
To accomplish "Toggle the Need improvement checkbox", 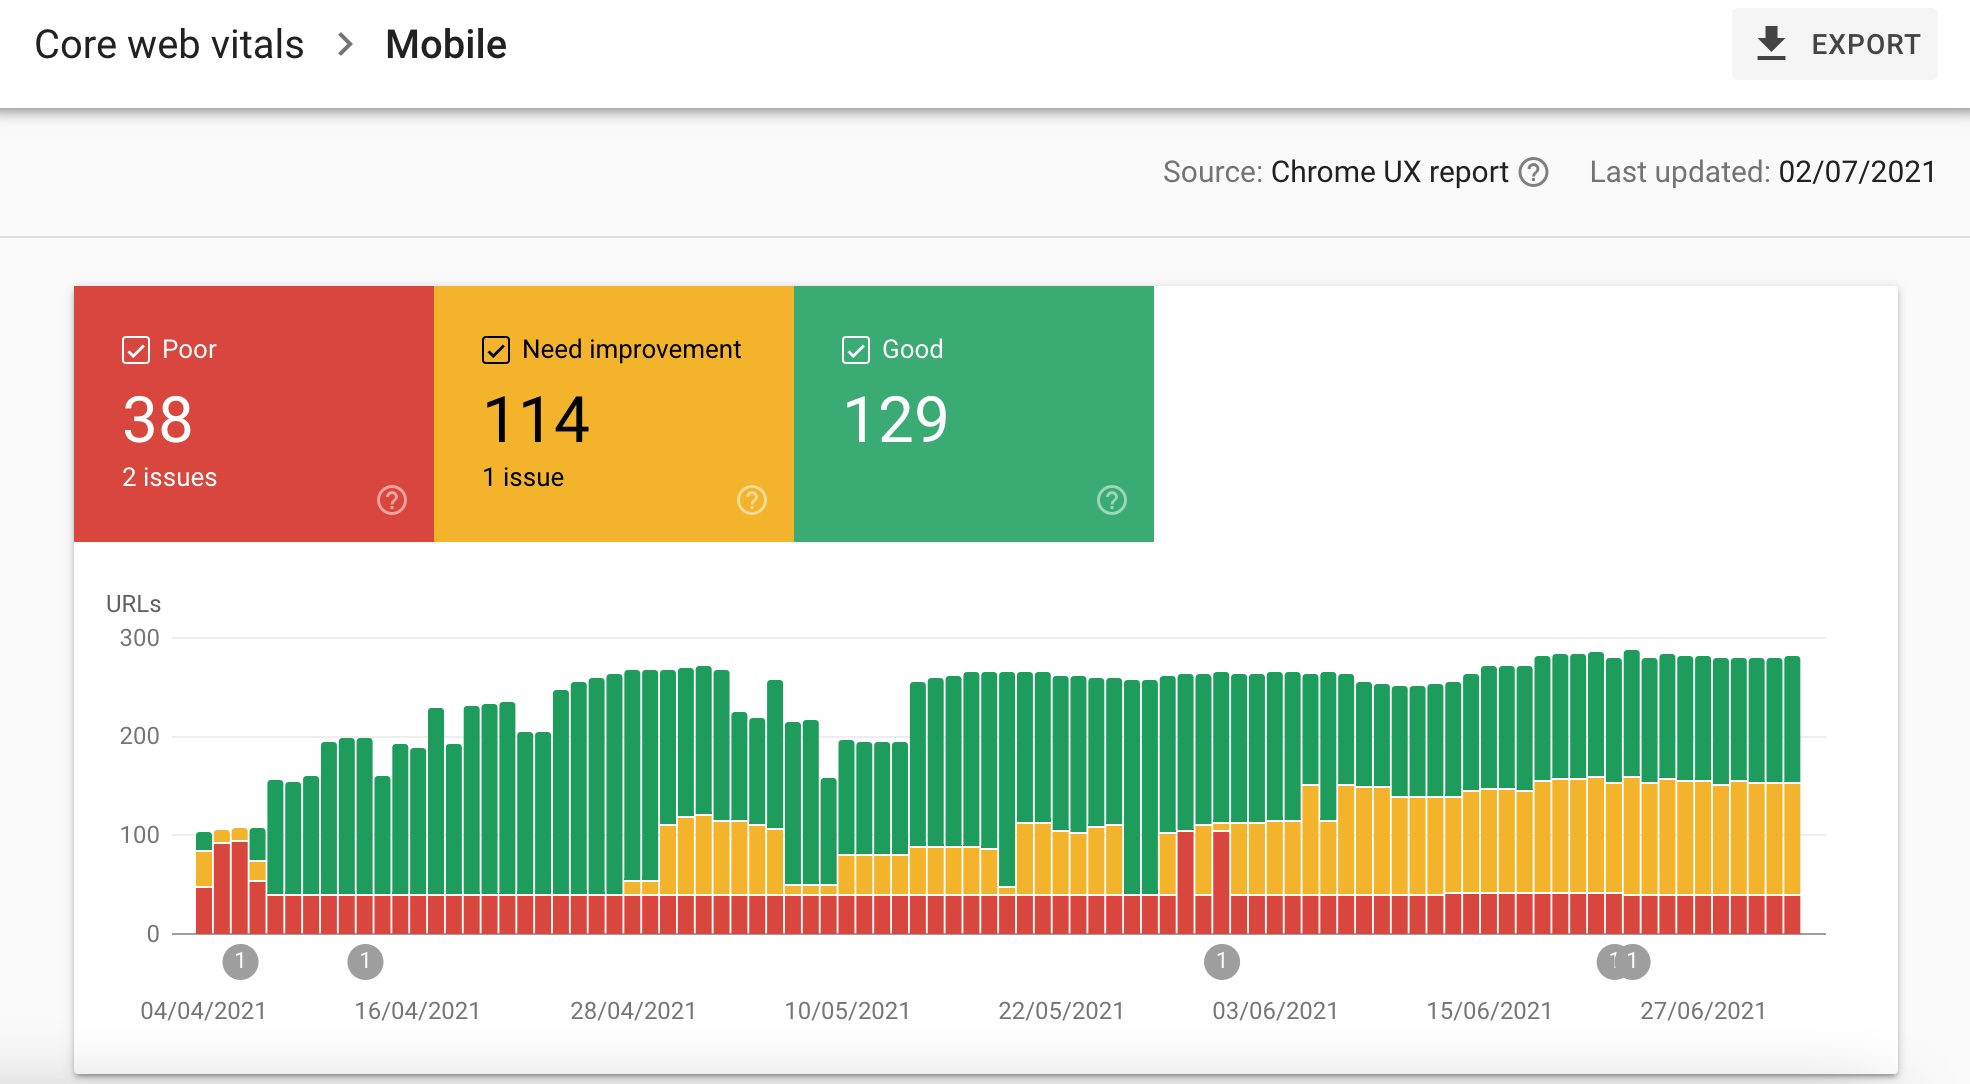I will (496, 350).
